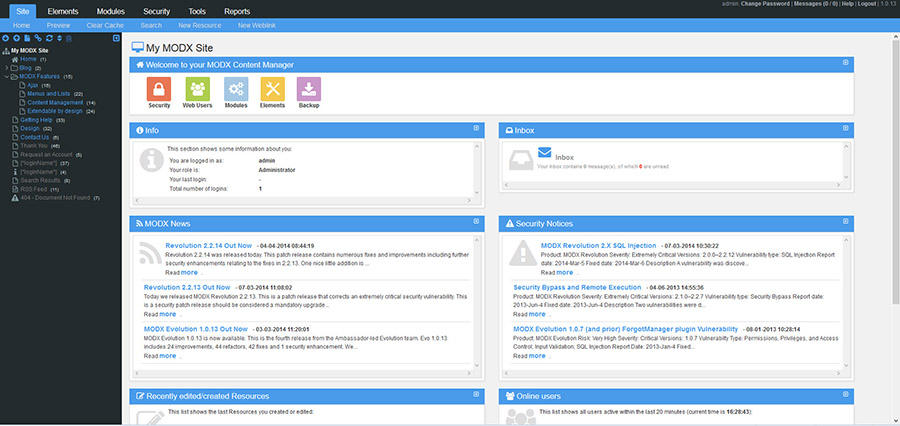The image size is (900, 426).
Task: Collapse the Info panel
Action: tap(476, 128)
